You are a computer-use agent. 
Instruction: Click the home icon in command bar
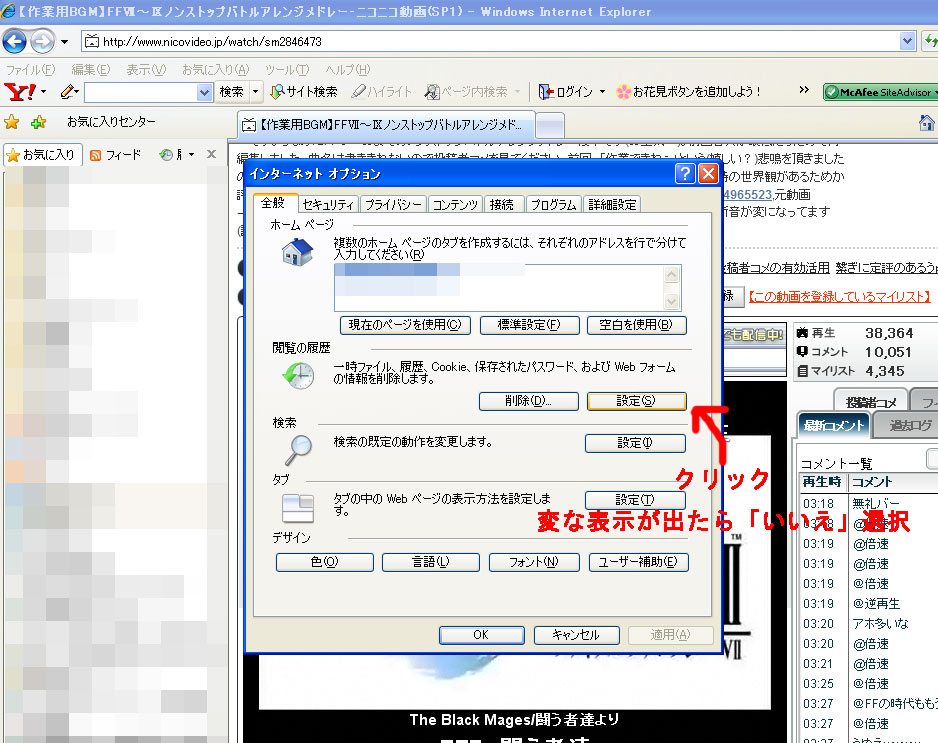927,123
